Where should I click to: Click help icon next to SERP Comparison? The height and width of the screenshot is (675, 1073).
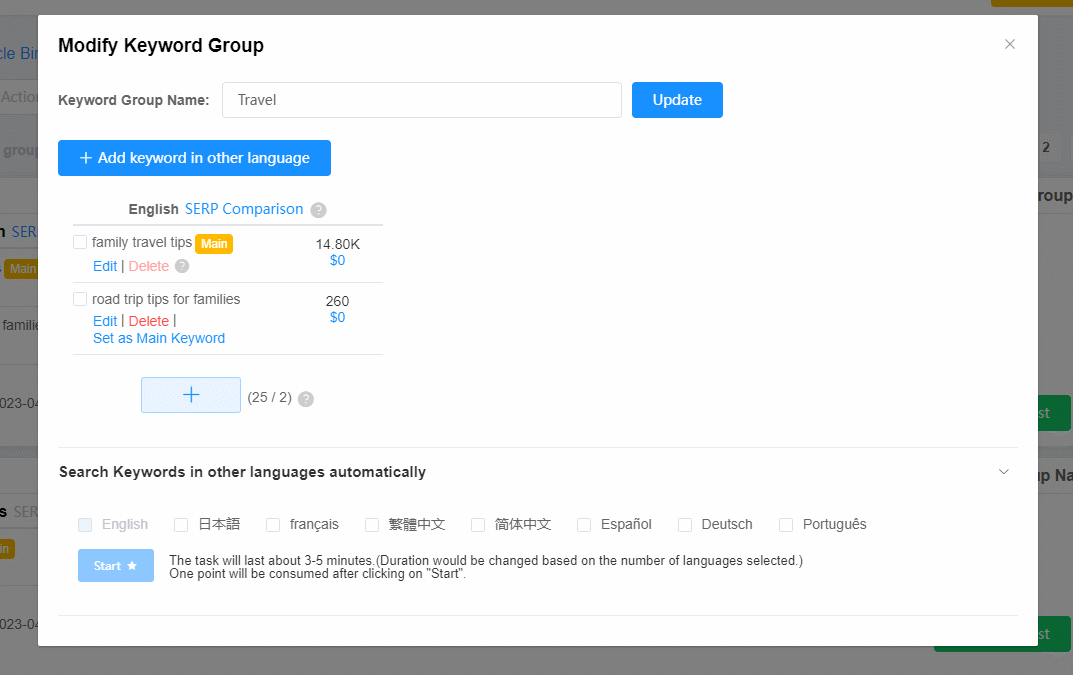[318, 210]
